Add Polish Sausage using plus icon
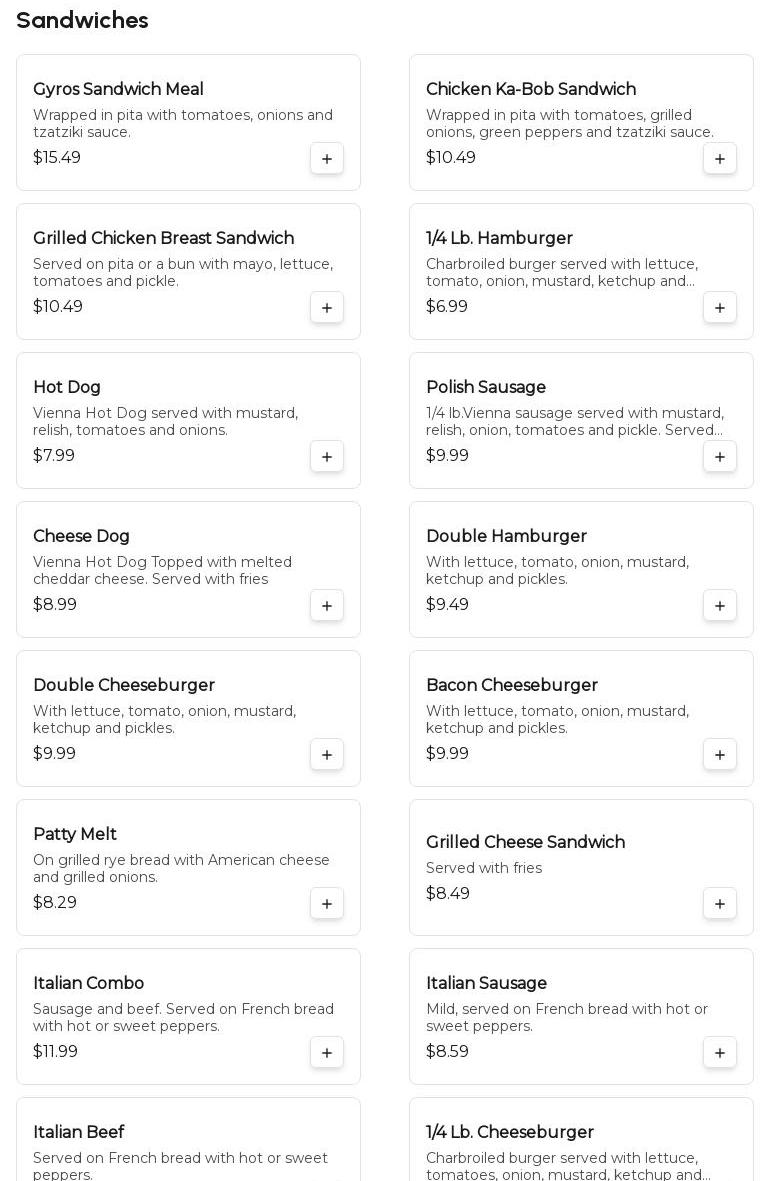Viewport: 770px width, 1181px height. click(720, 457)
